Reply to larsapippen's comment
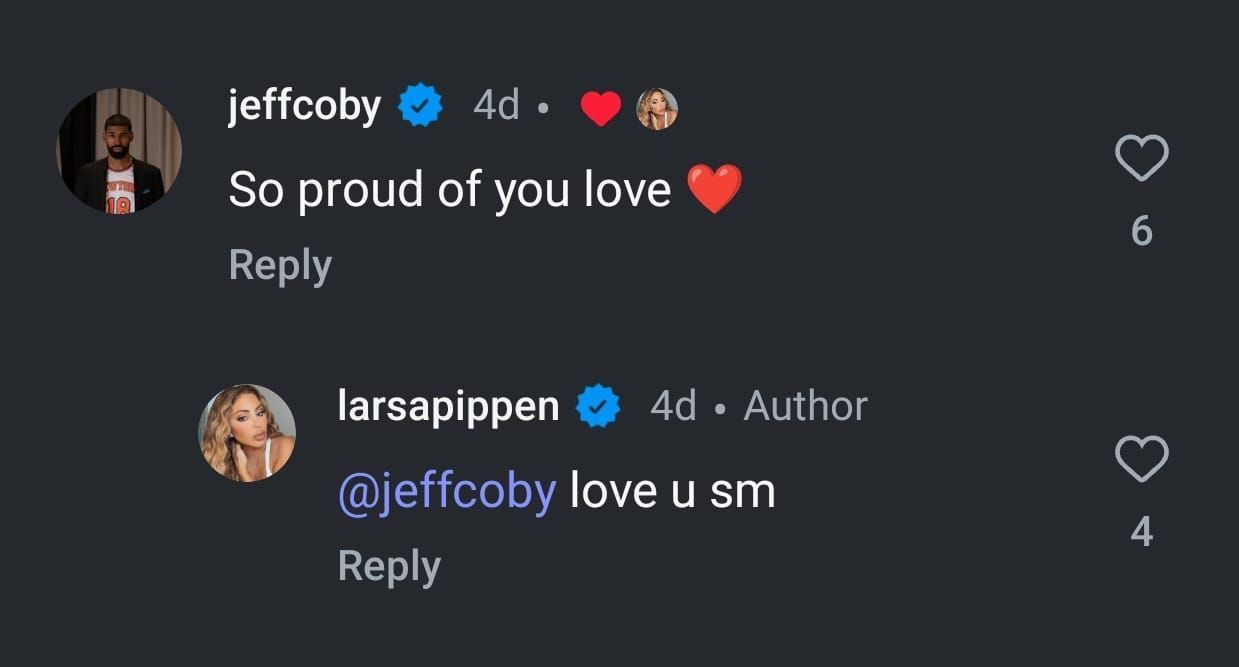The image size is (1239, 667). tap(389, 566)
